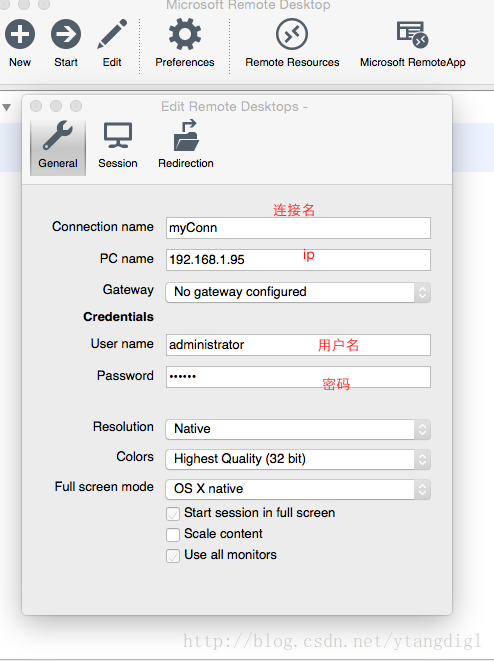Switch to the Redirection tab

tap(186, 146)
